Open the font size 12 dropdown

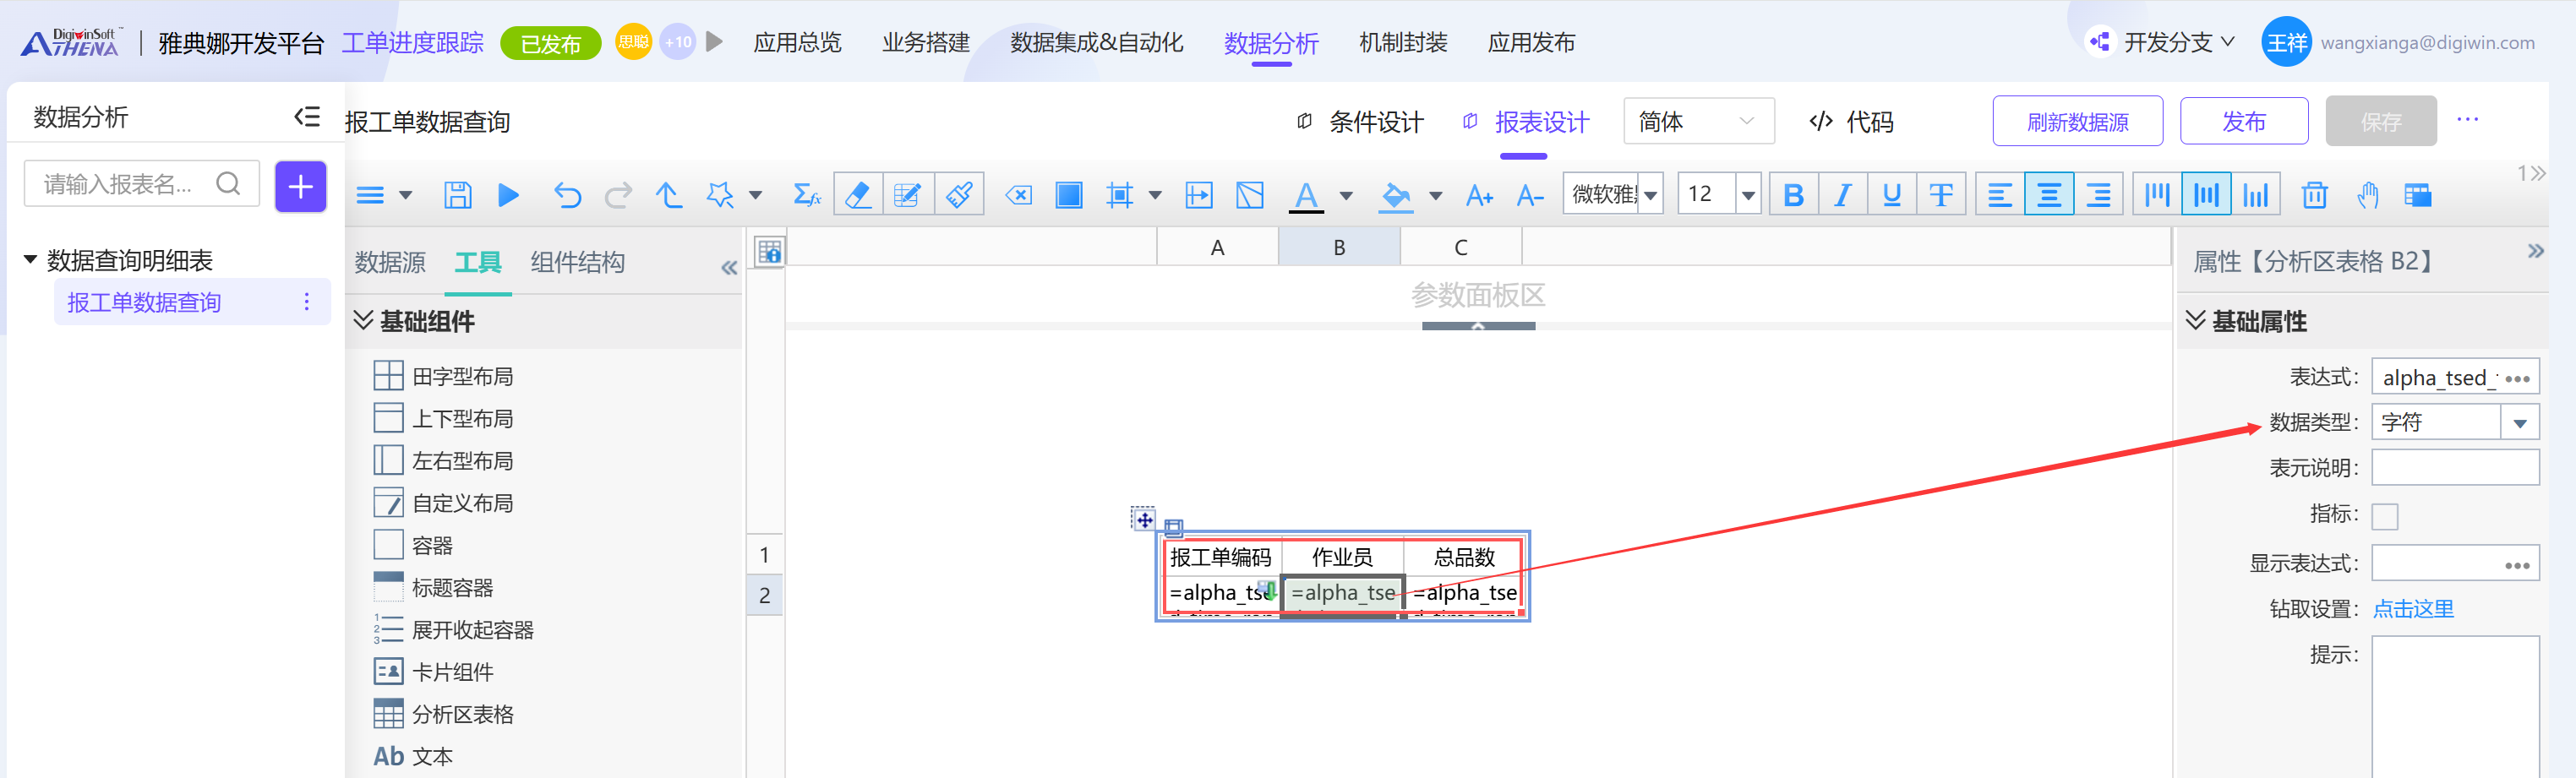pyautogui.click(x=1747, y=195)
